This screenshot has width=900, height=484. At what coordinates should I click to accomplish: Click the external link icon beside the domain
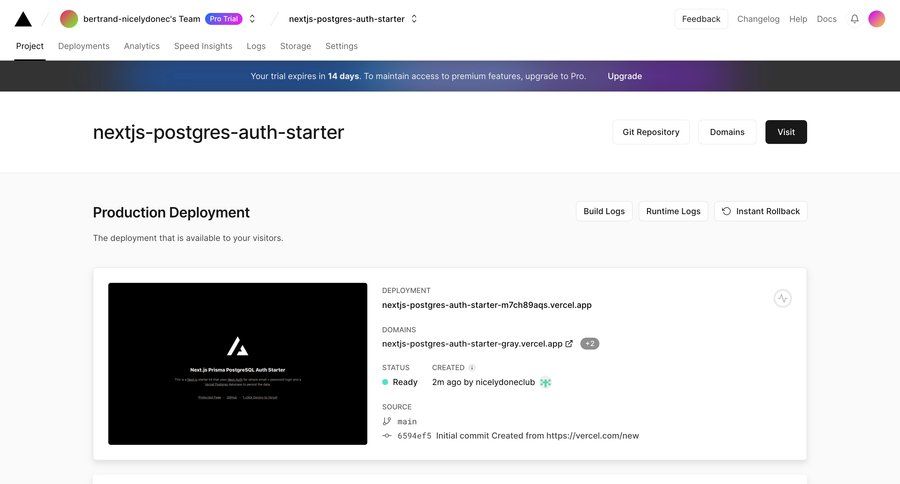tap(569, 343)
